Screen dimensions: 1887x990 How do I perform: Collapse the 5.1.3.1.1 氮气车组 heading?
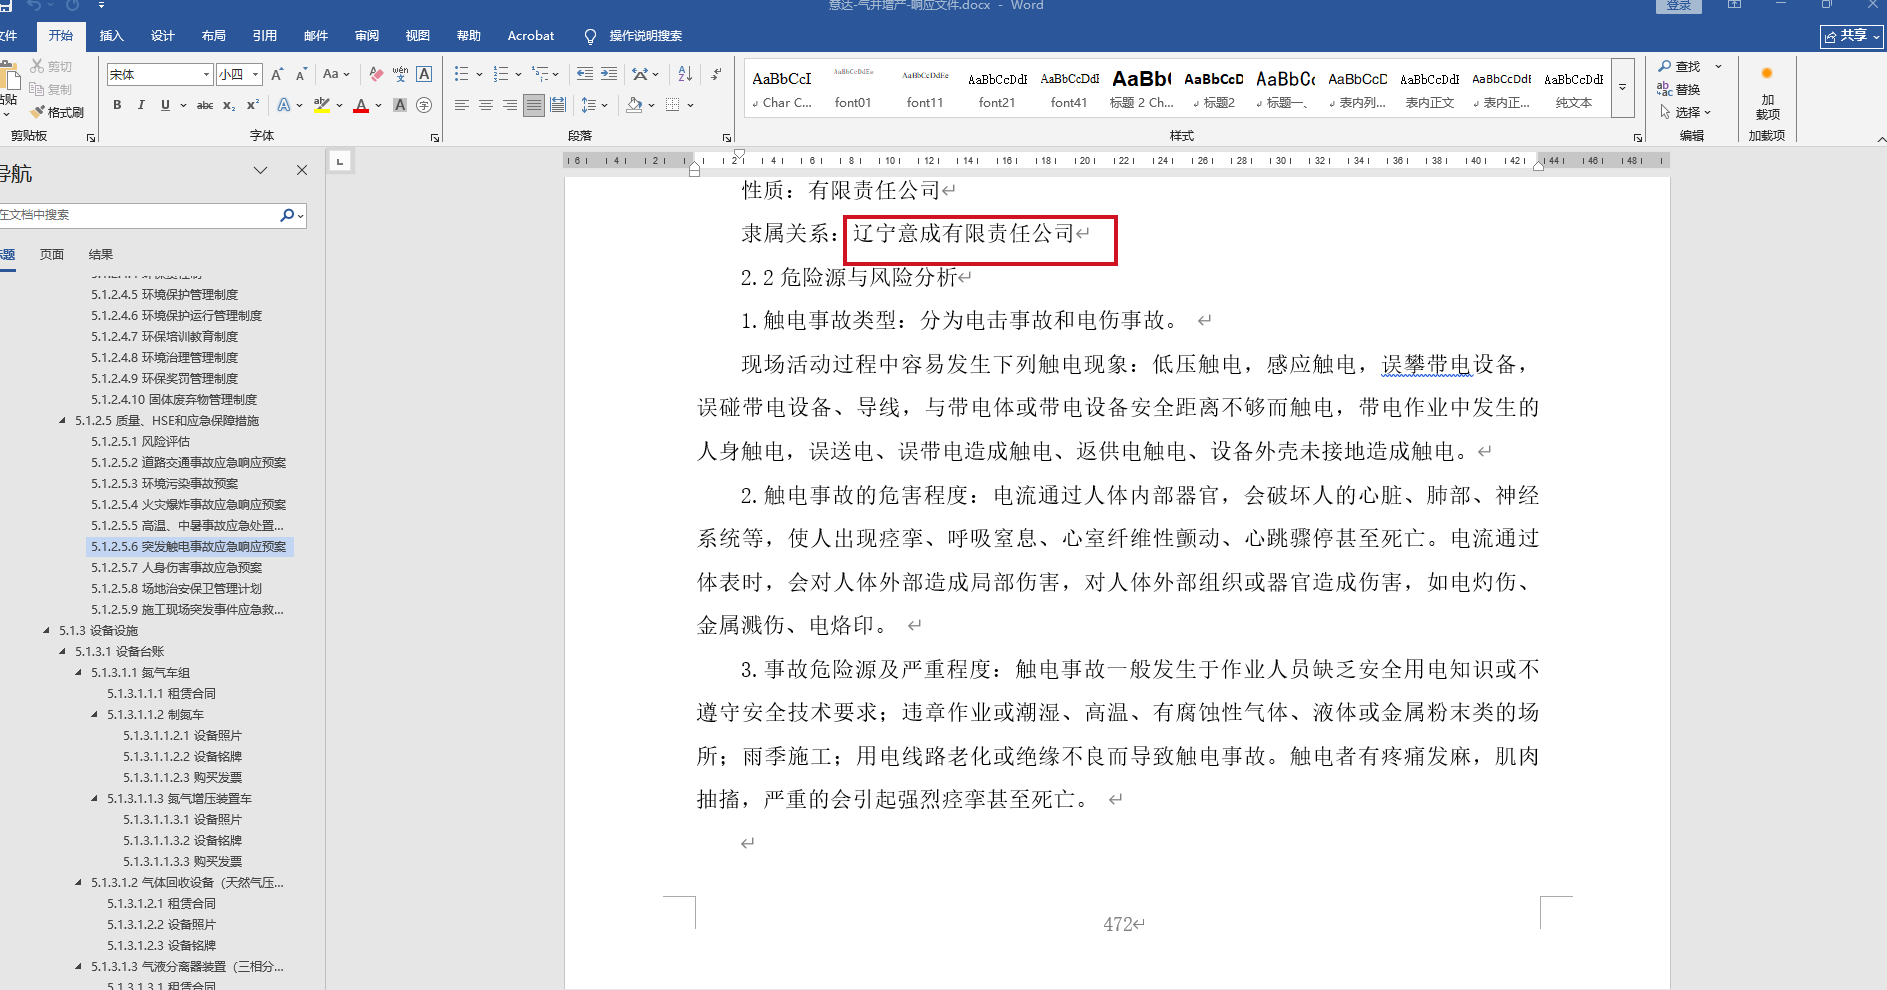point(79,673)
